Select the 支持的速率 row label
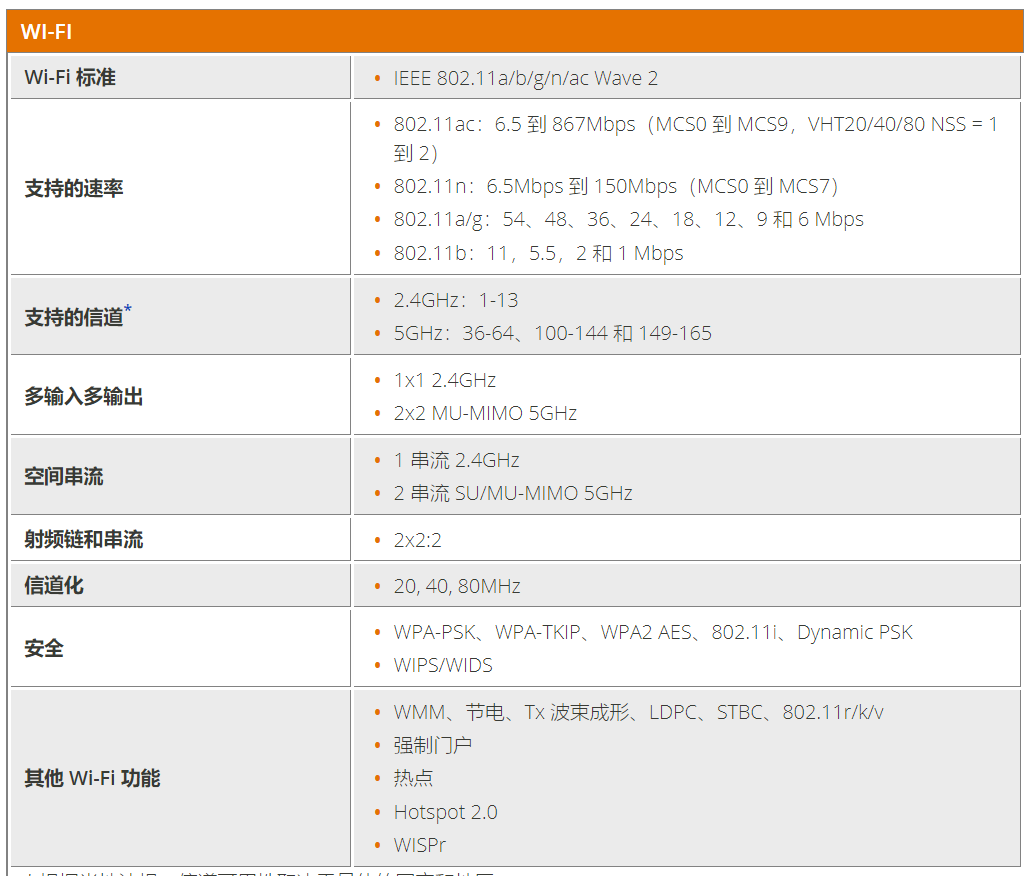The width and height of the screenshot is (1028, 876). 74,189
